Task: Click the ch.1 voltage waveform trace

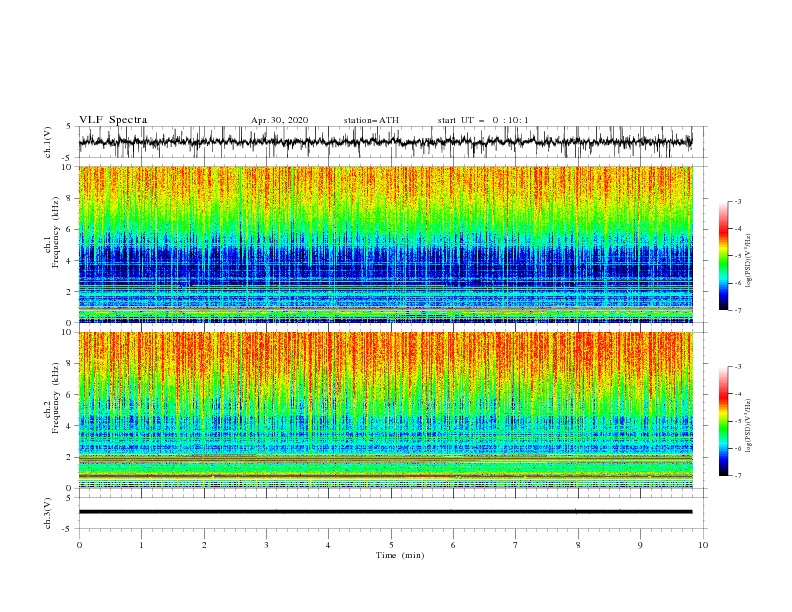Action: tap(385, 142)
